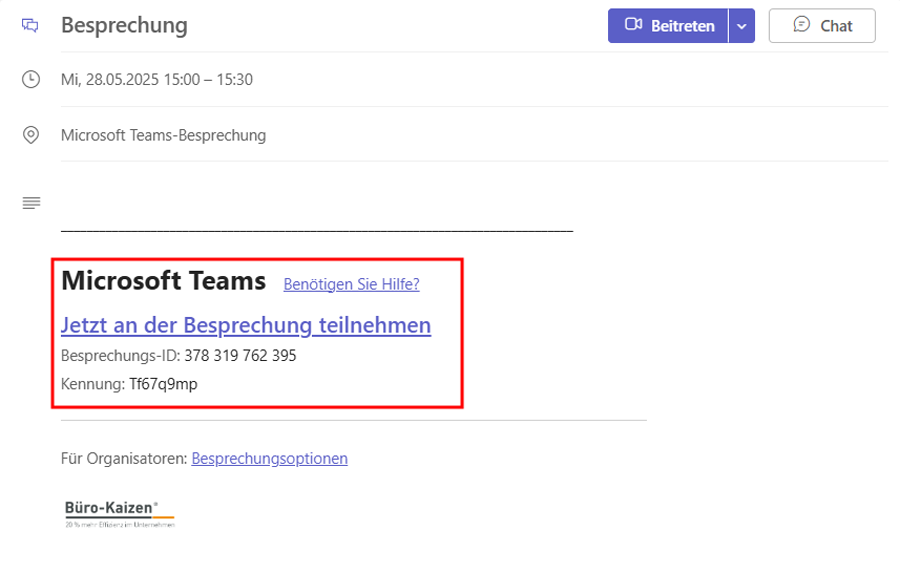
Task: Open the Benötigen Sie Hilfe? link
Action: (x=351, y=284)
